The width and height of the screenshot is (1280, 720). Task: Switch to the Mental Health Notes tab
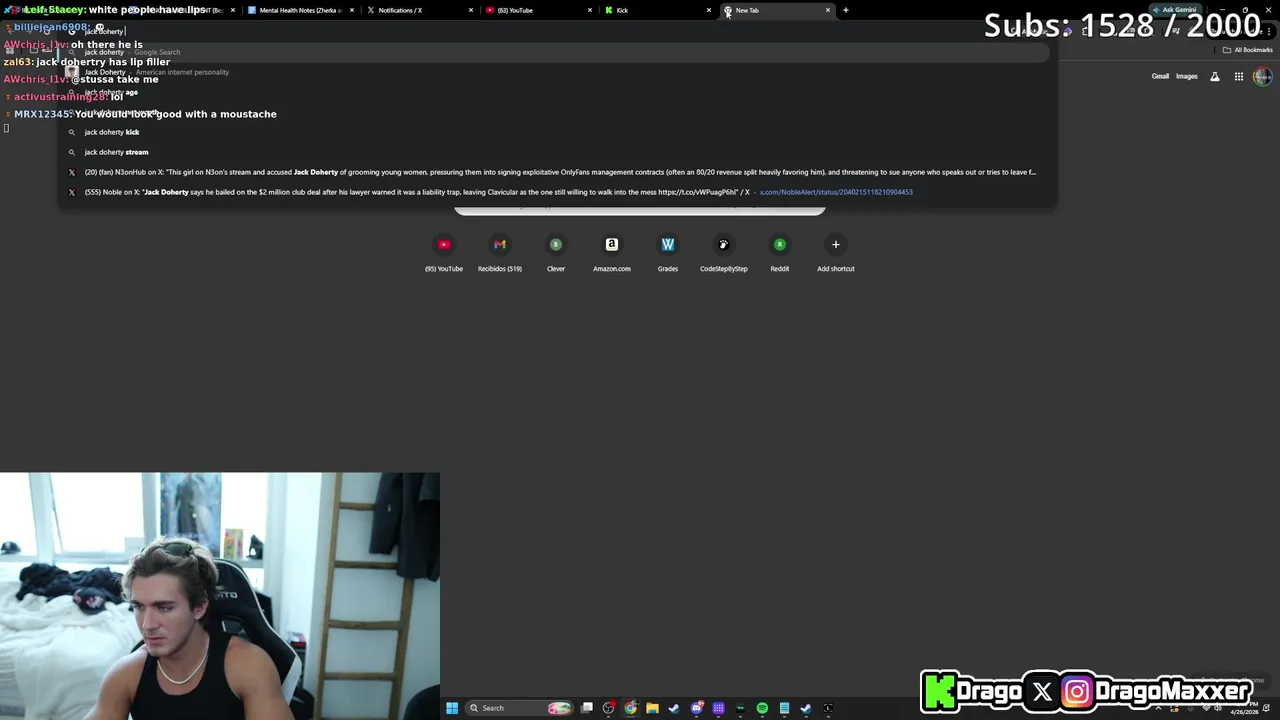300,10
